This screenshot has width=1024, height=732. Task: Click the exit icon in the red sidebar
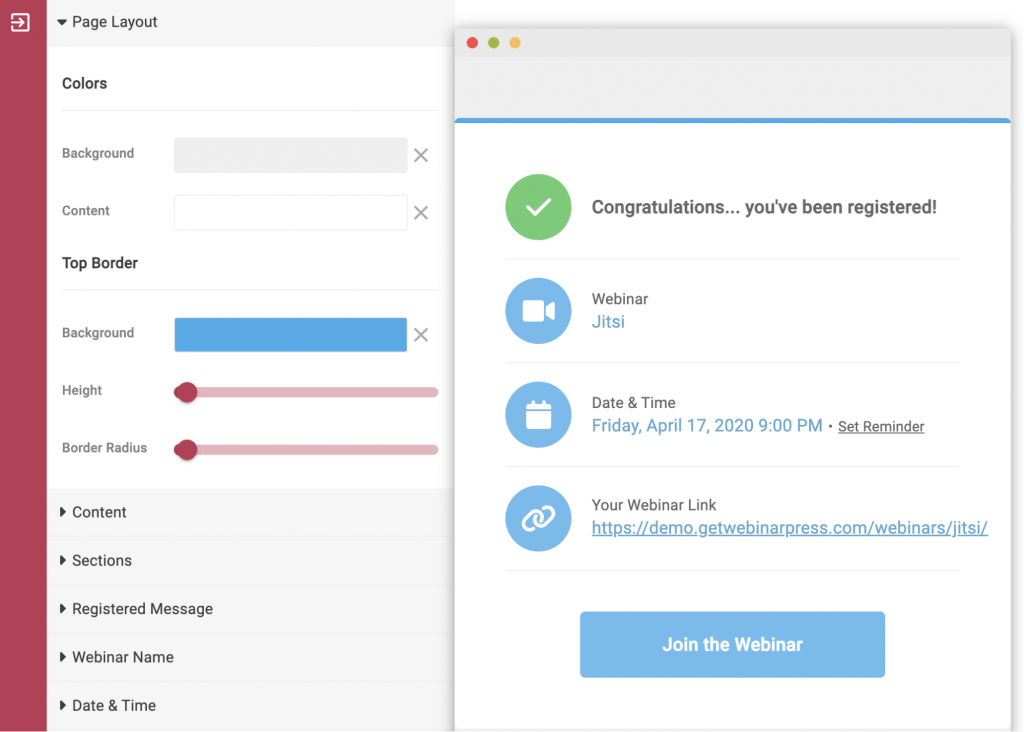tap(20, 24)
